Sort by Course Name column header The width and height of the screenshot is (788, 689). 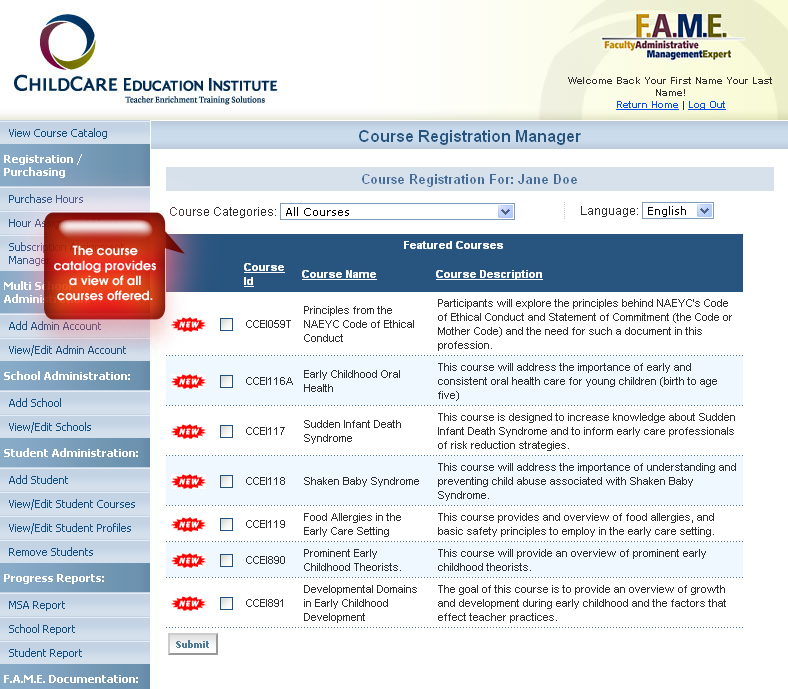pyautogui.click(x=339, y=274)
